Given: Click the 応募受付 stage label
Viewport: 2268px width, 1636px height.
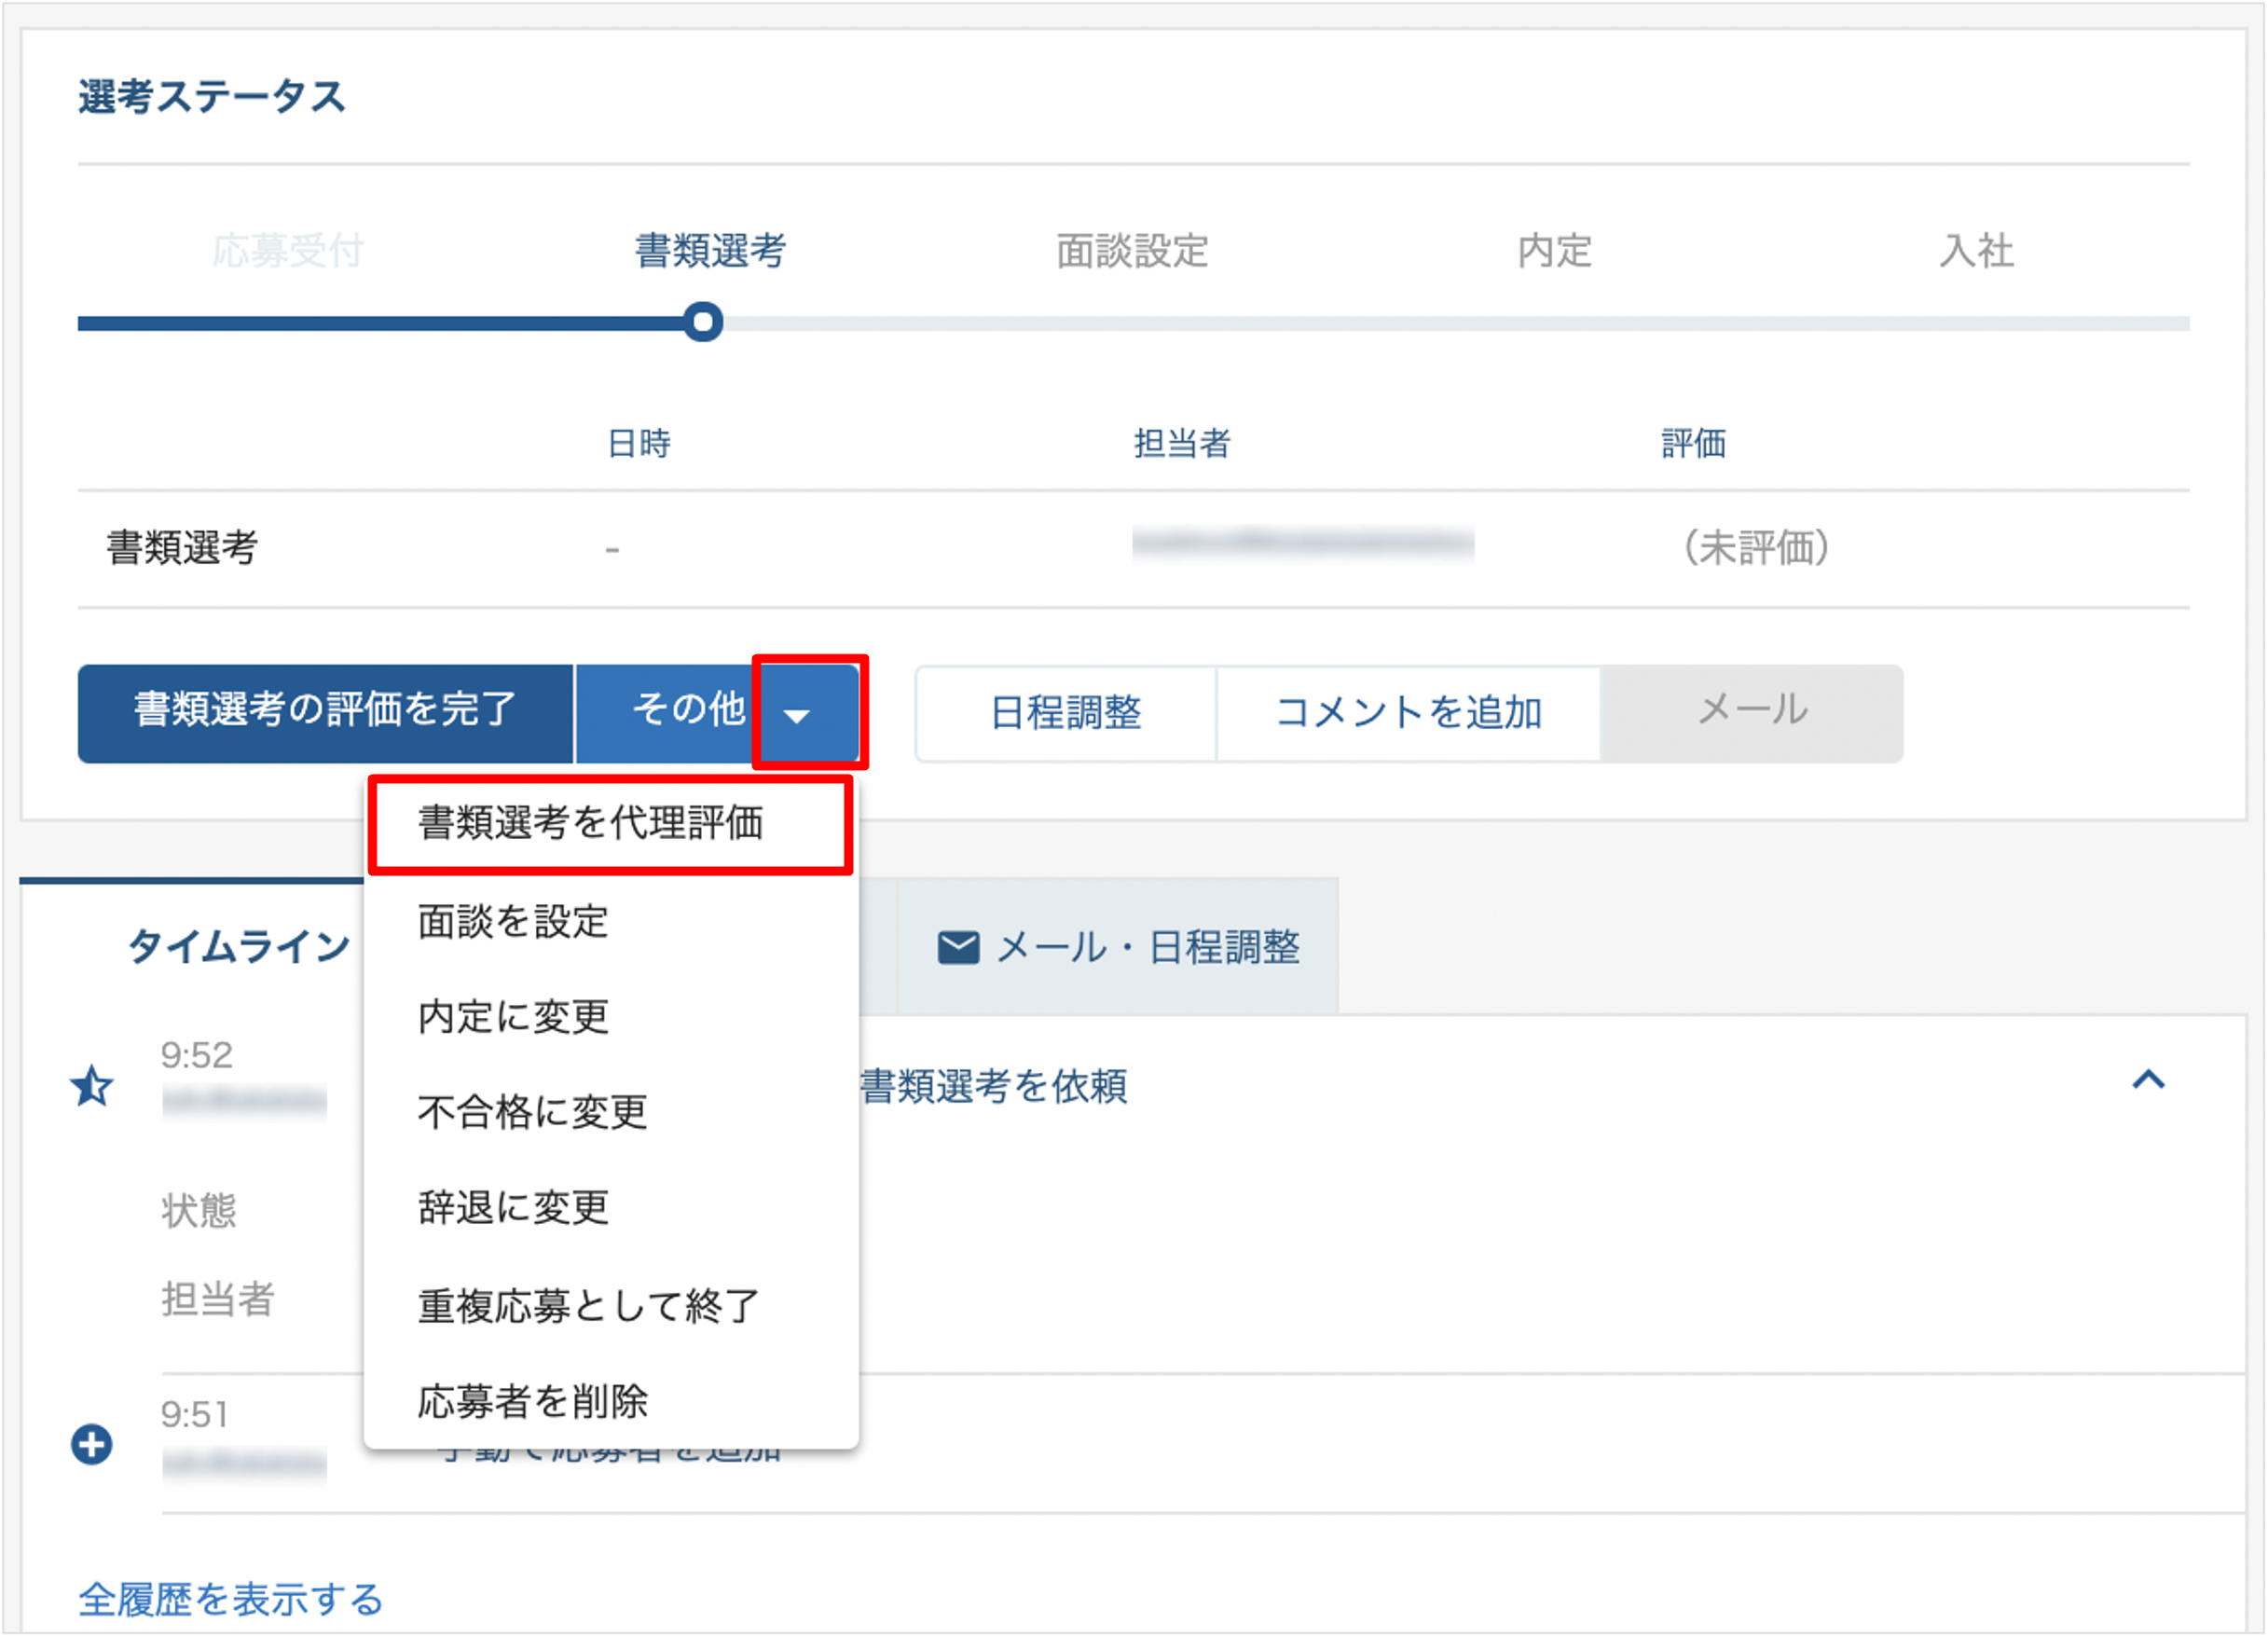Looking at the screenshot, I should pyautogui.click(x=288, y=251).
